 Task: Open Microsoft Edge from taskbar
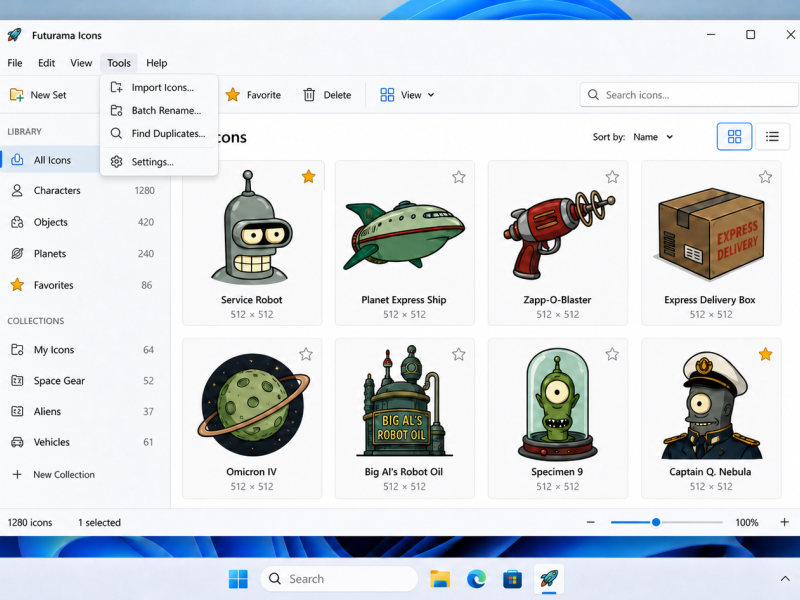click(x=476, y=579)
